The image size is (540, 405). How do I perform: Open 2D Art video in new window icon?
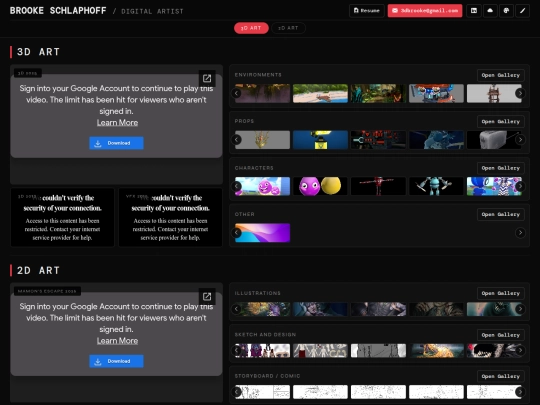207,297
